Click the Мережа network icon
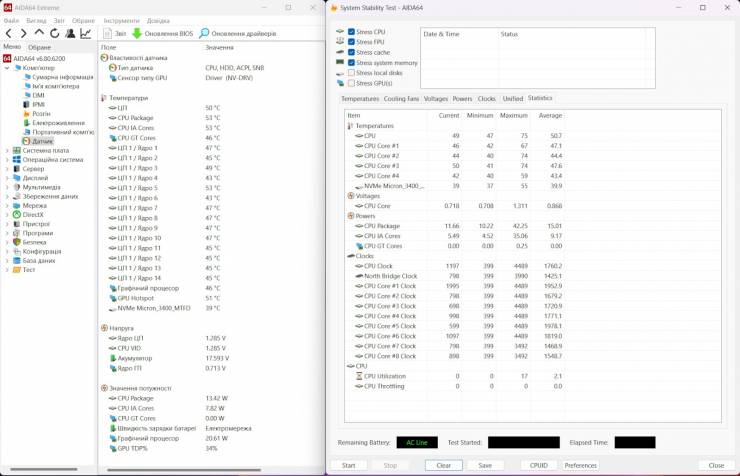This screenshot has height=476, width=740. (x=17, y=206)
